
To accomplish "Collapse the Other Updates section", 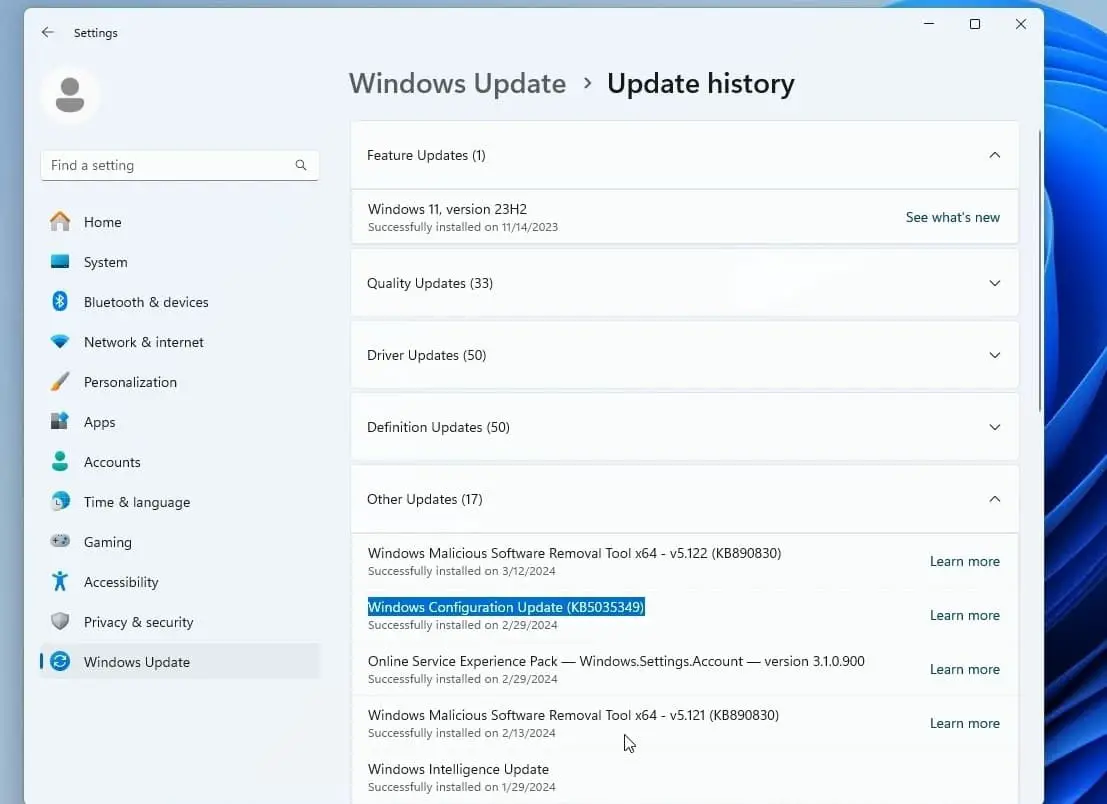I will click(994, 499).
